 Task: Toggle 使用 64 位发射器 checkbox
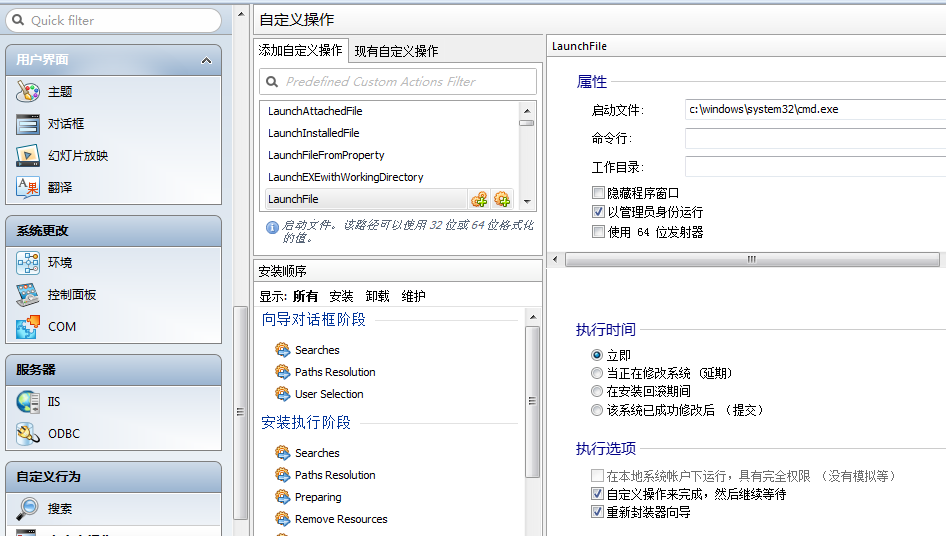pos(598,232)
